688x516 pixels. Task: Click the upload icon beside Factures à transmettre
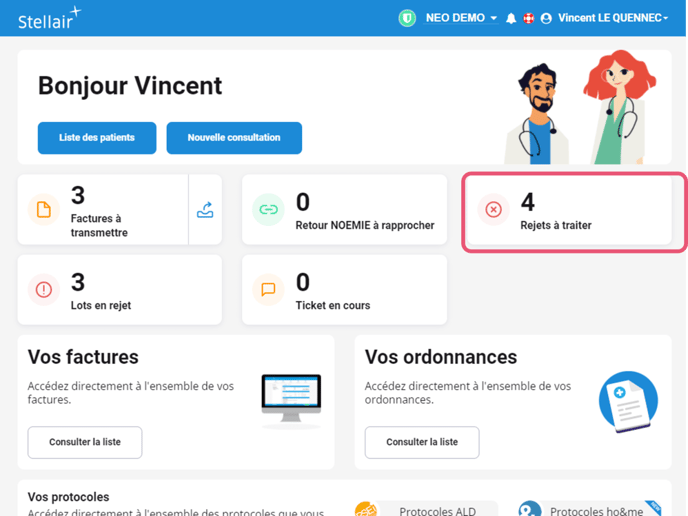(x=205, y=210)
